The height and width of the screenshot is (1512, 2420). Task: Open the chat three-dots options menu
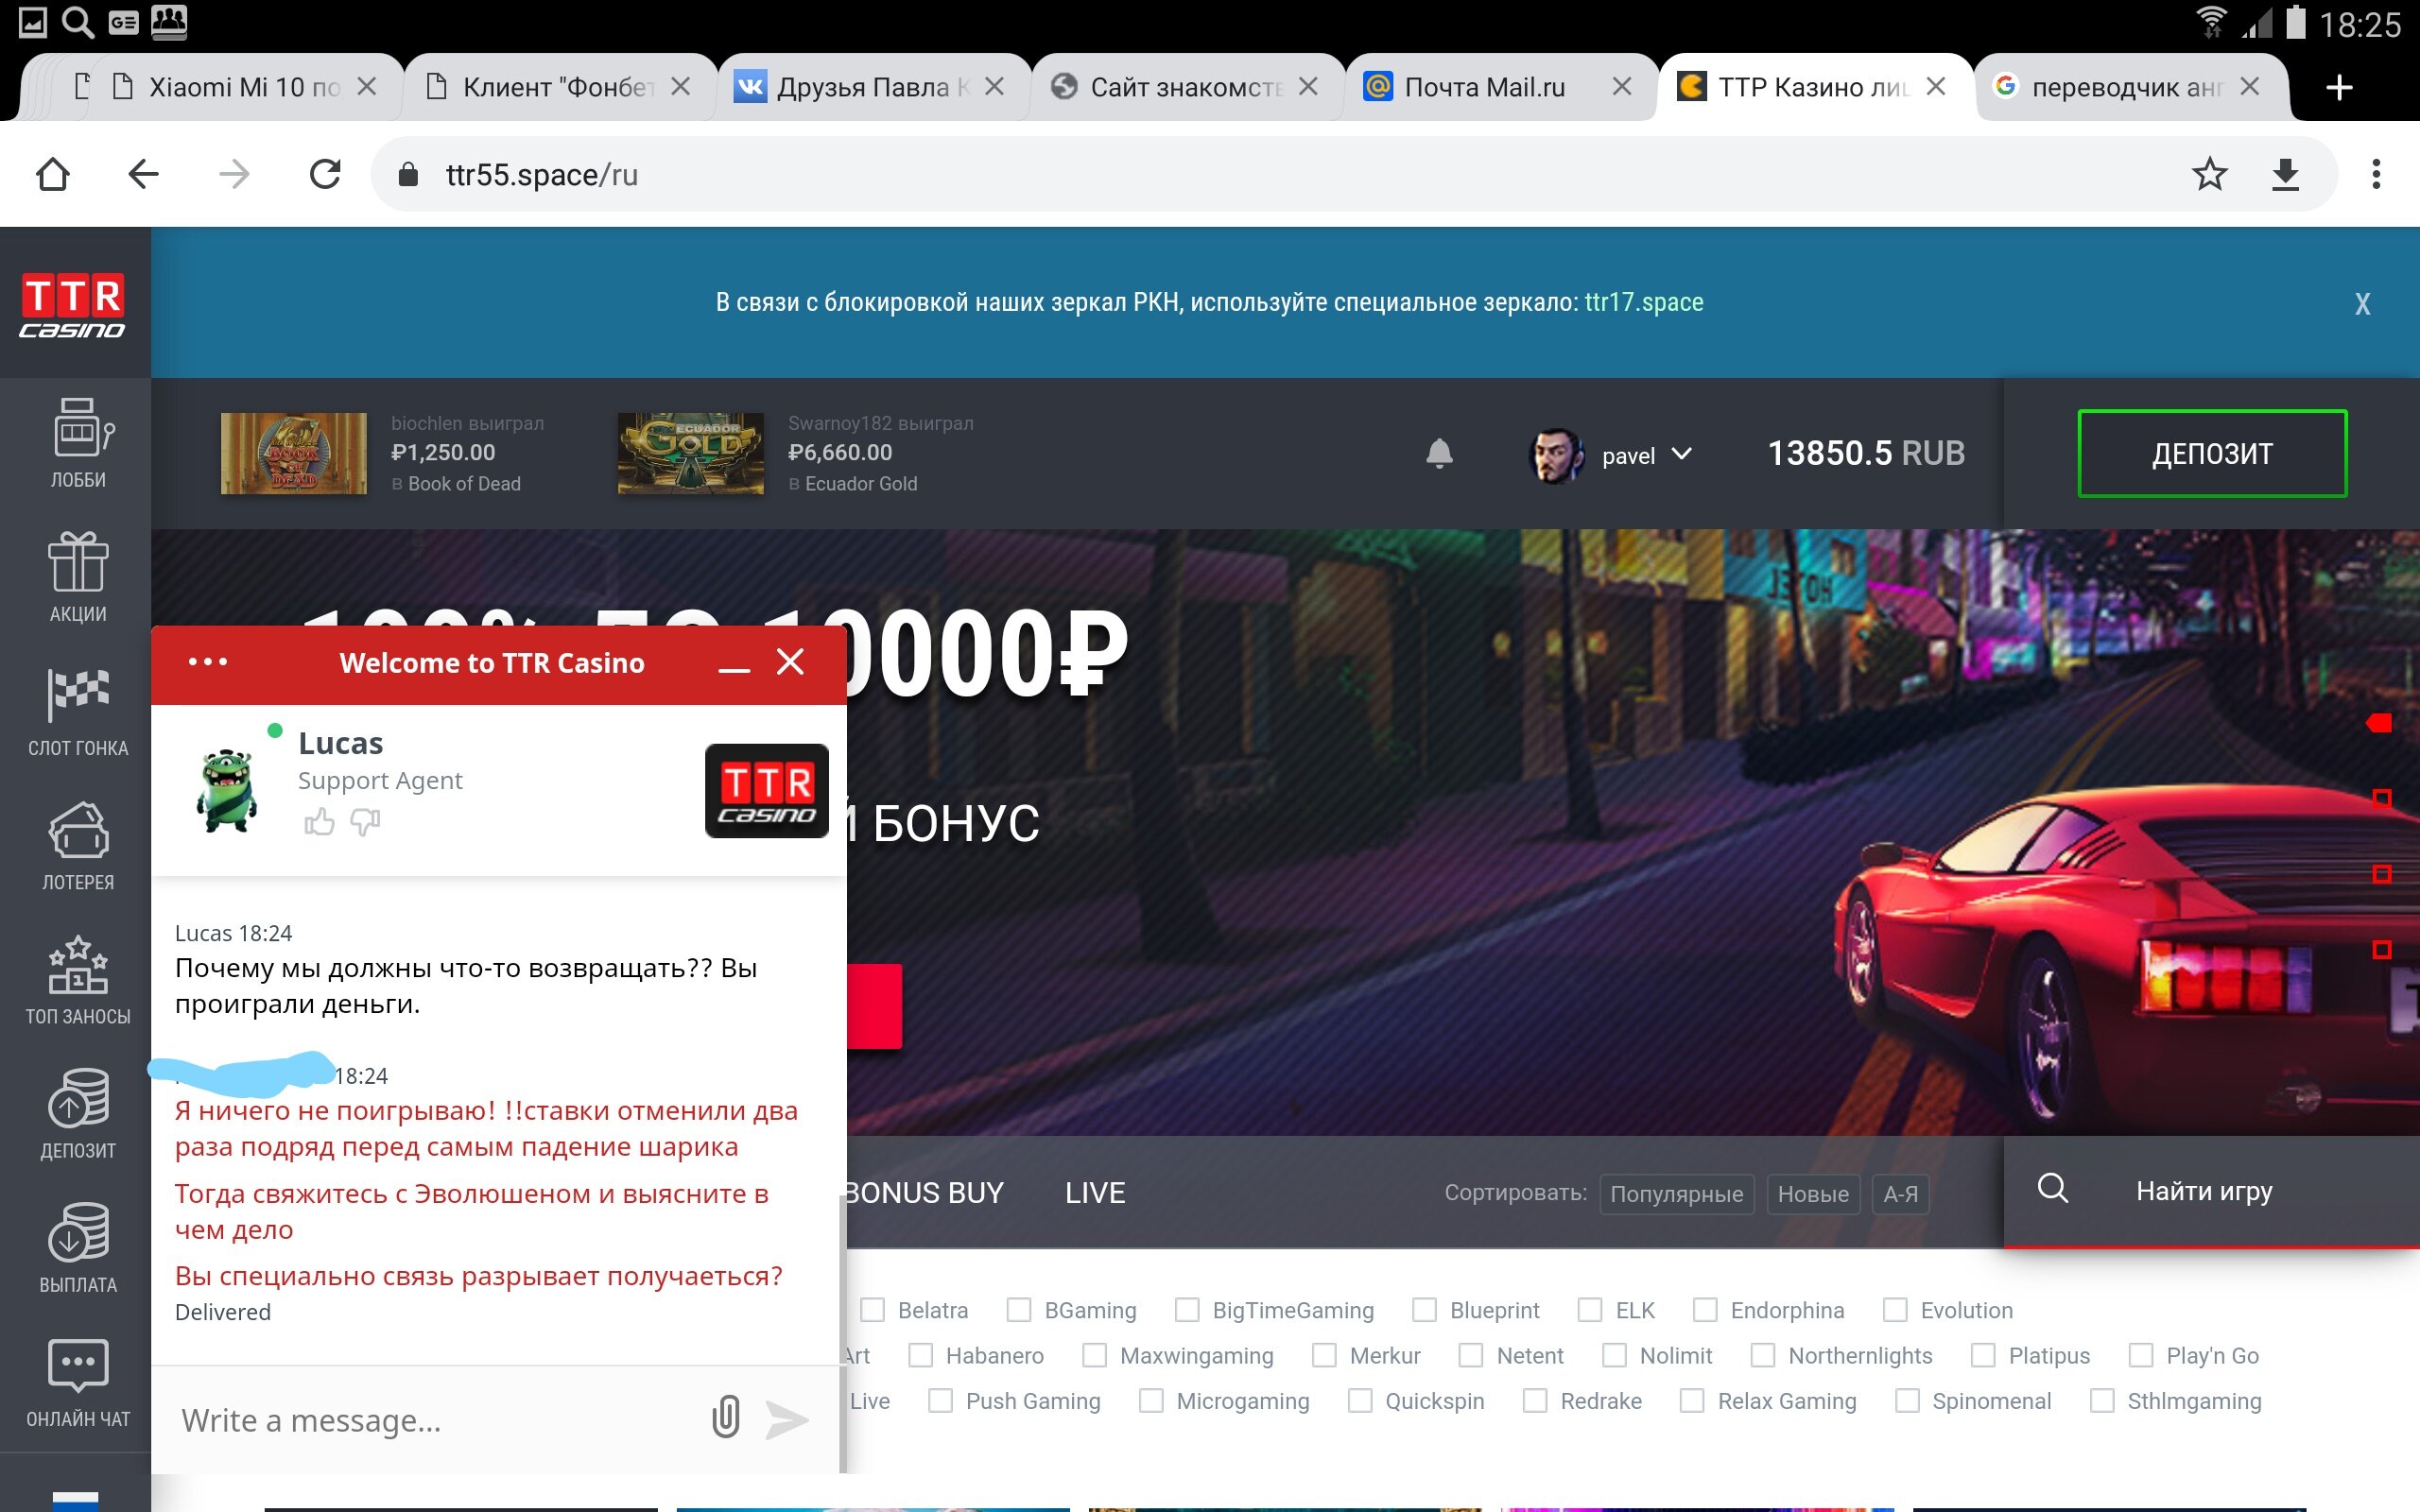click(208, 662)
